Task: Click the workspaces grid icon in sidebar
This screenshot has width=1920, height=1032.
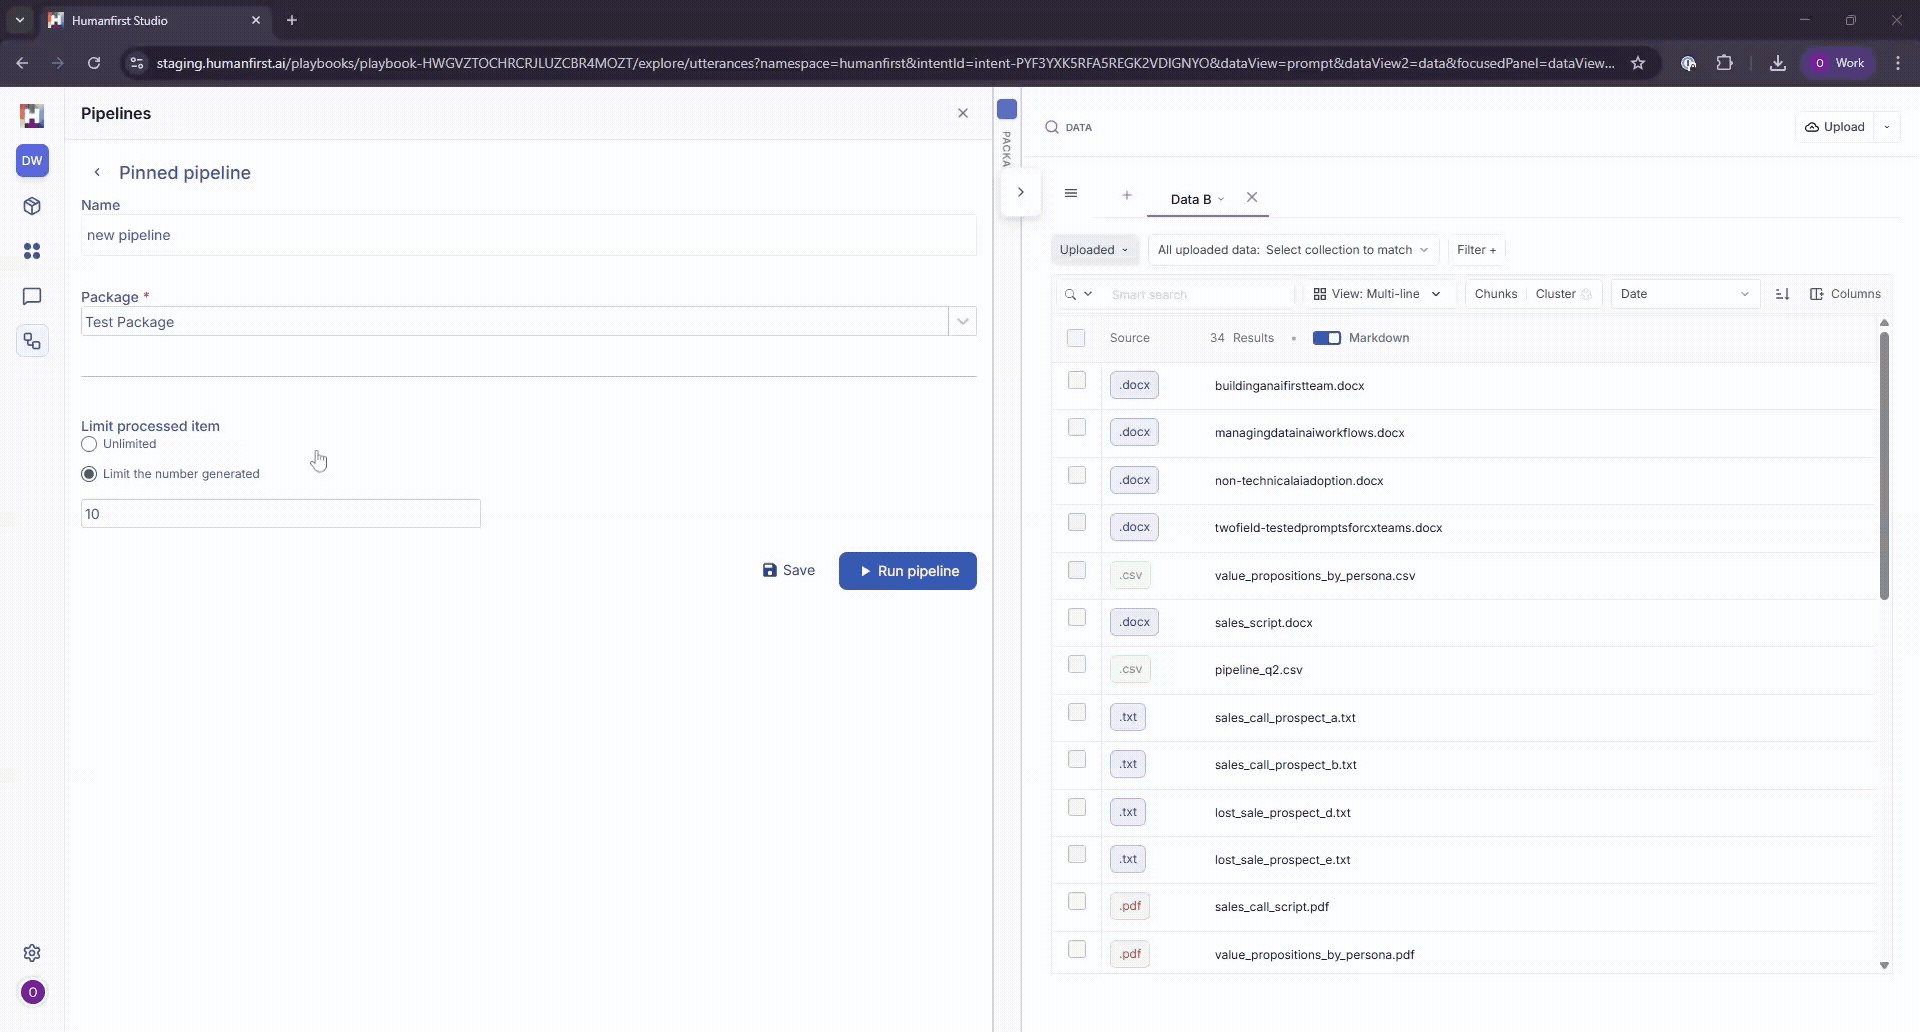Action: (33, 251)
